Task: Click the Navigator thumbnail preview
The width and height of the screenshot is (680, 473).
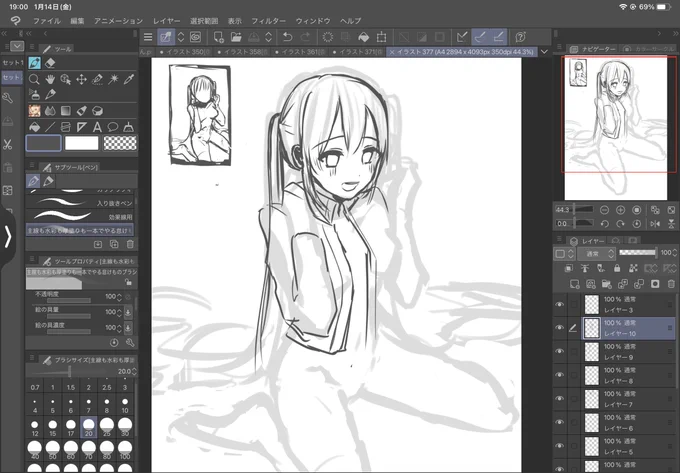Action: [x=615, y=128]
